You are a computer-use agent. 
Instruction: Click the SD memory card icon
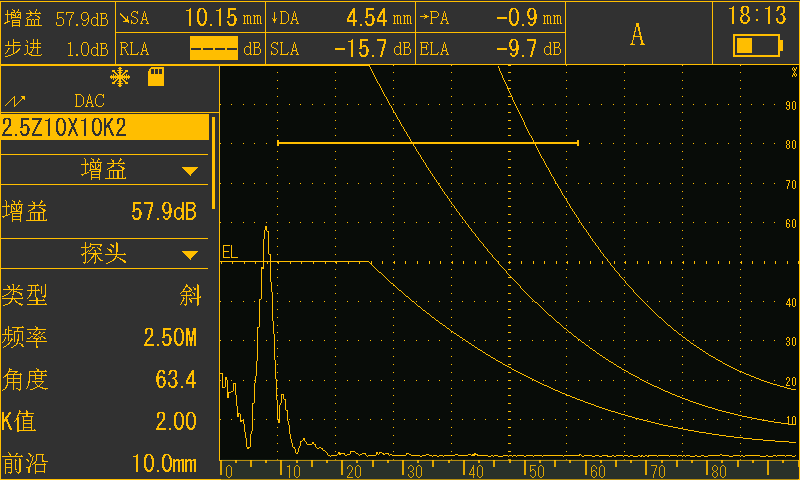[156, 77]
